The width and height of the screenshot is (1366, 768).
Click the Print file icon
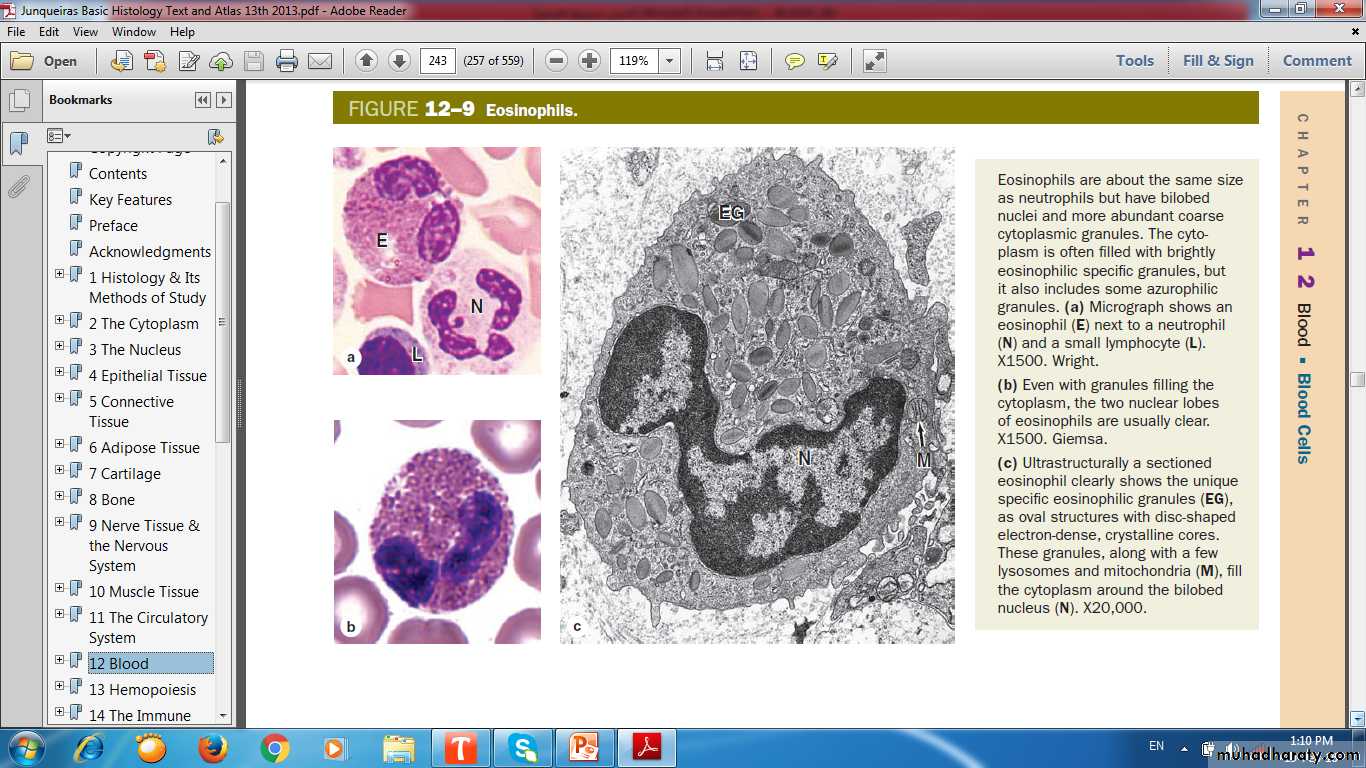tap(287, 61)
